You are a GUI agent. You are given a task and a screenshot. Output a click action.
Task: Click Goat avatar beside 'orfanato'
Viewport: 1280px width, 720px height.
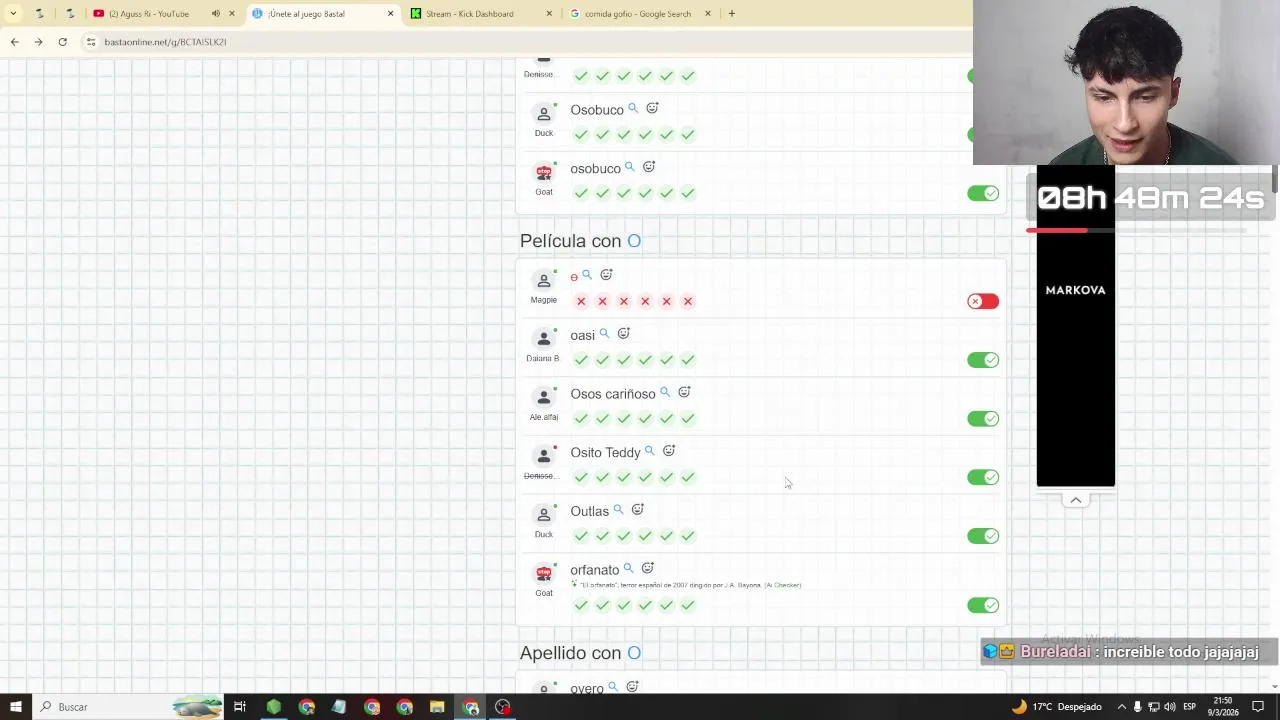coord(544,574)
